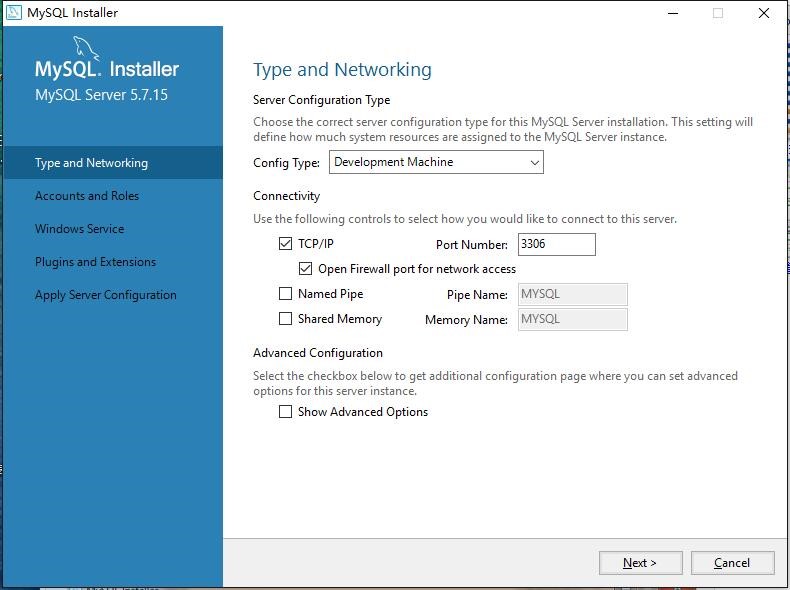This screenshot has width=790, height=590.
Task: Select Plugins and Extensions in sidebar
Action: click(x=95, y=262)
